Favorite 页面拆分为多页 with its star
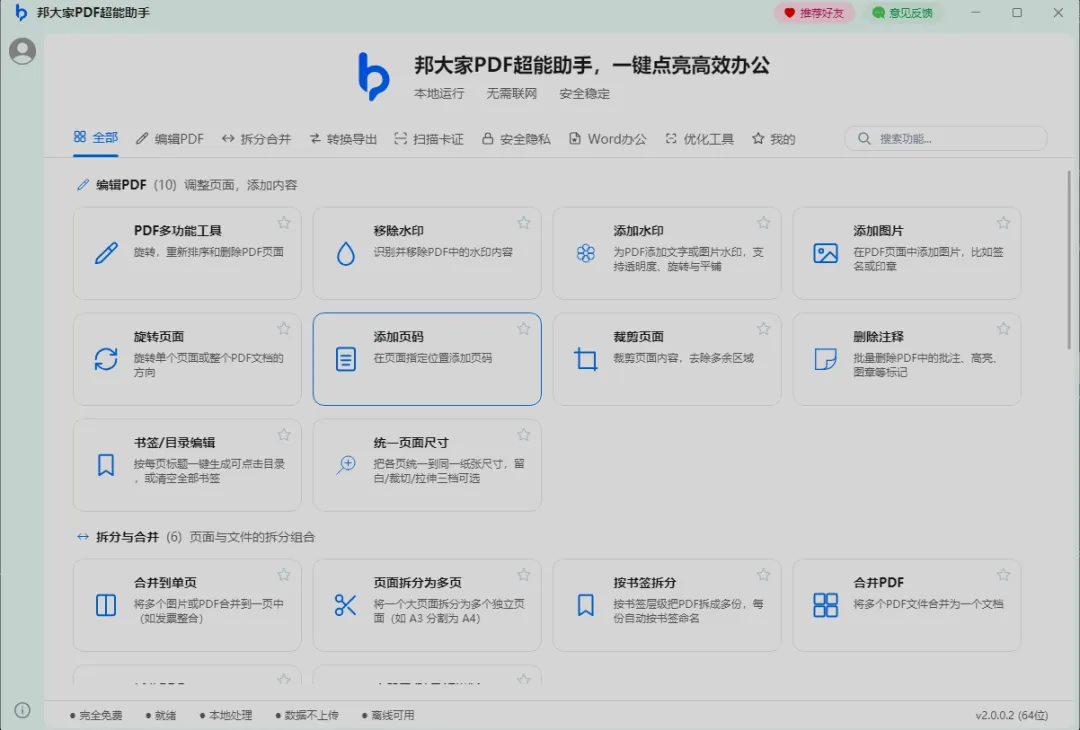Image resolution: width=1080 pixels, height=730 pixels. 523,574
